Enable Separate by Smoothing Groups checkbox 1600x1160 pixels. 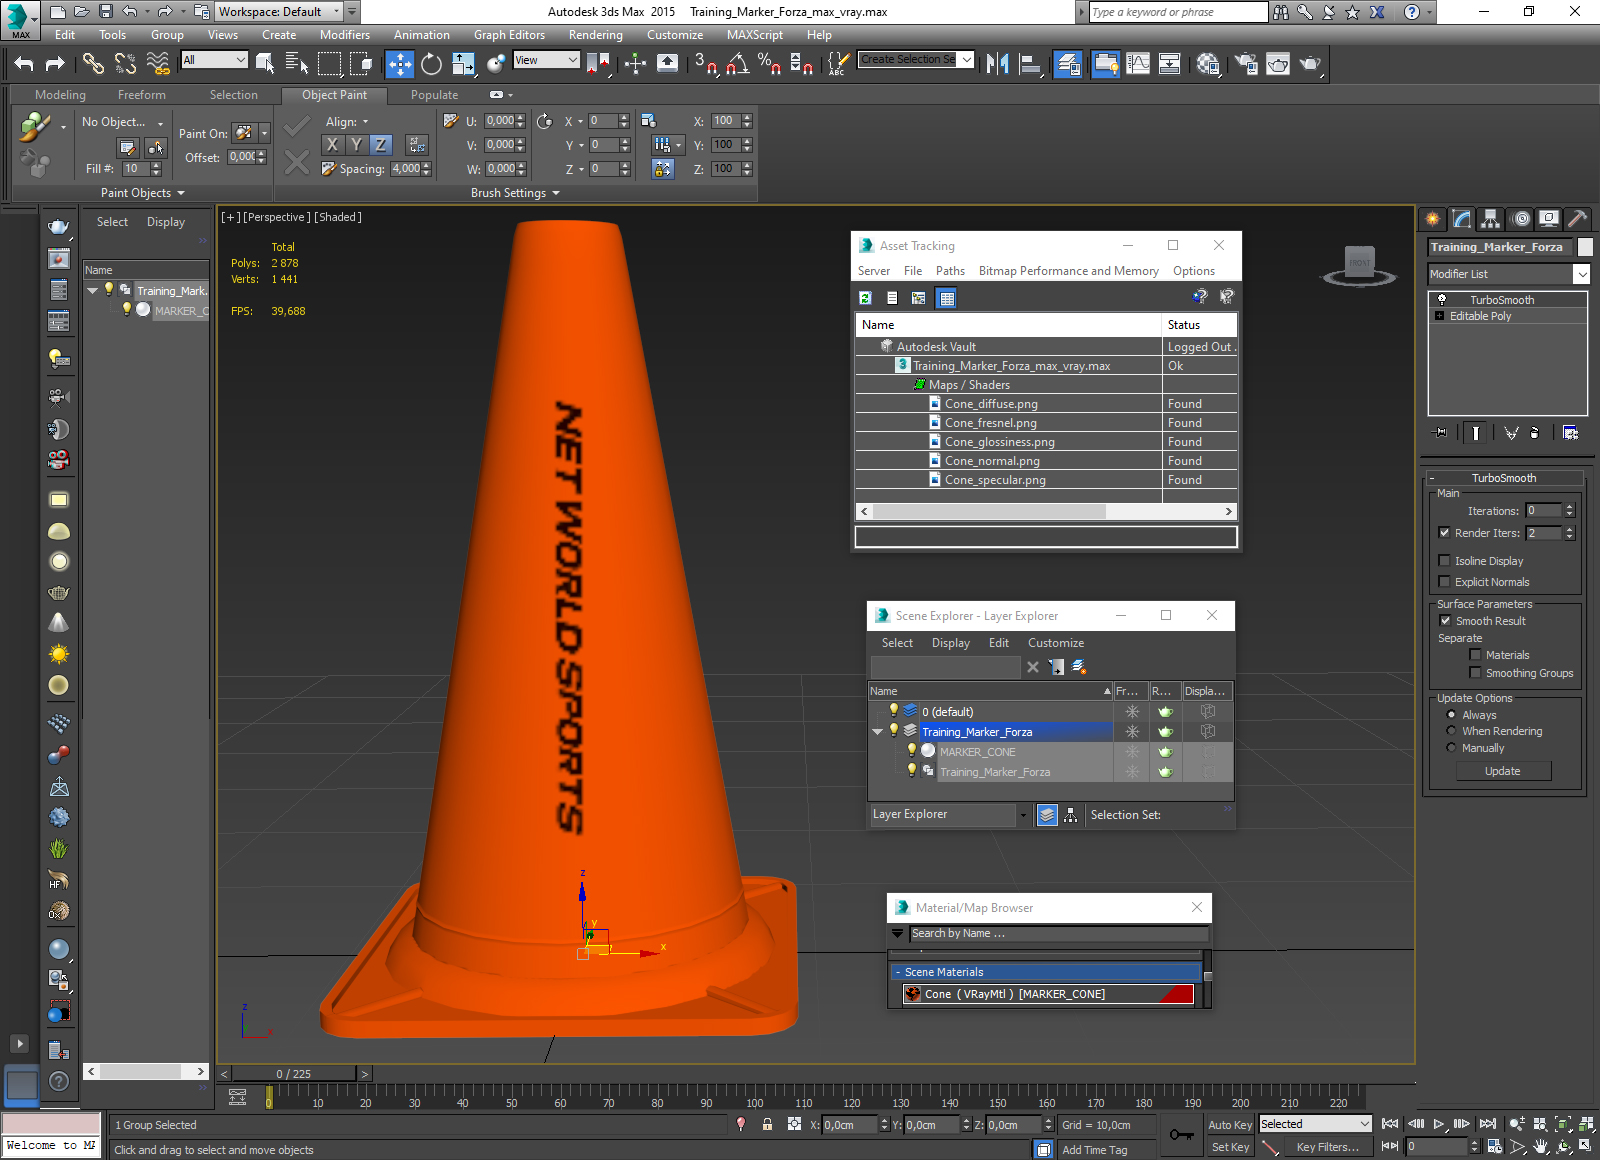[x=1475, y=673]
